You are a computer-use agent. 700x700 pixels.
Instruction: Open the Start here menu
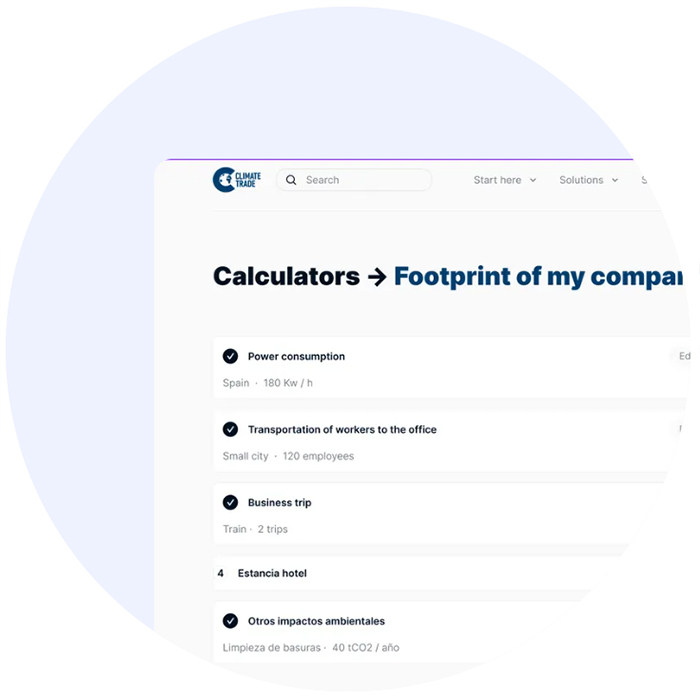pos(505,180)
